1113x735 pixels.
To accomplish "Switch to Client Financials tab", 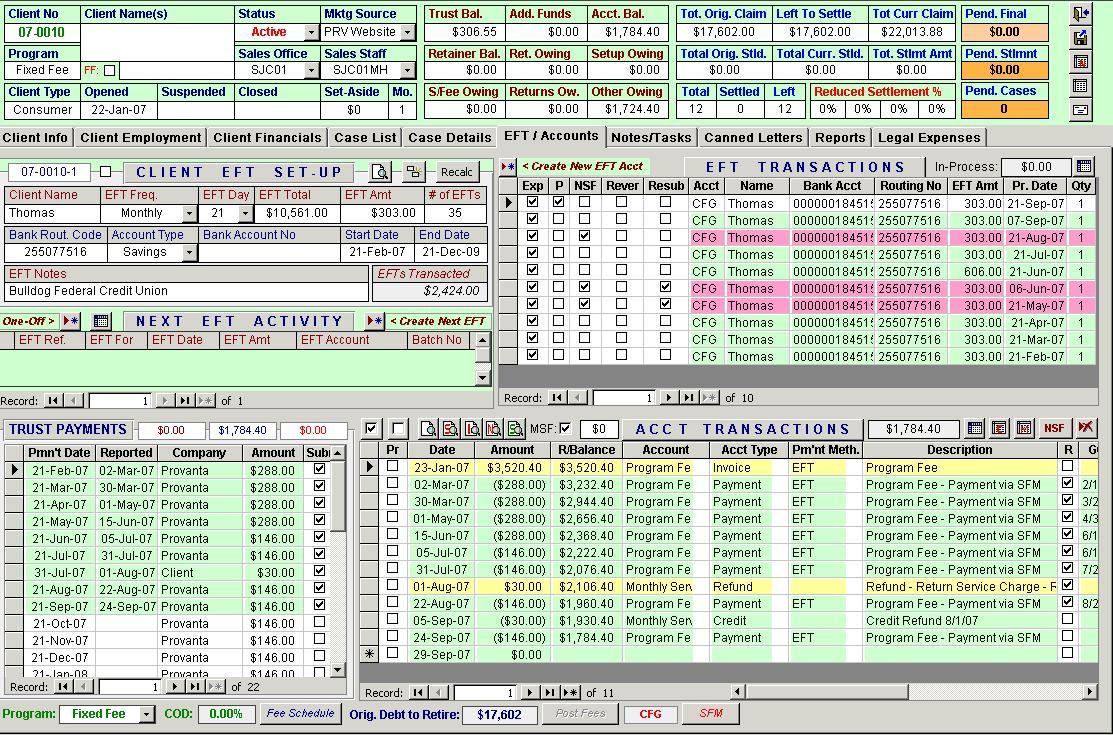I will pos(268,138).
